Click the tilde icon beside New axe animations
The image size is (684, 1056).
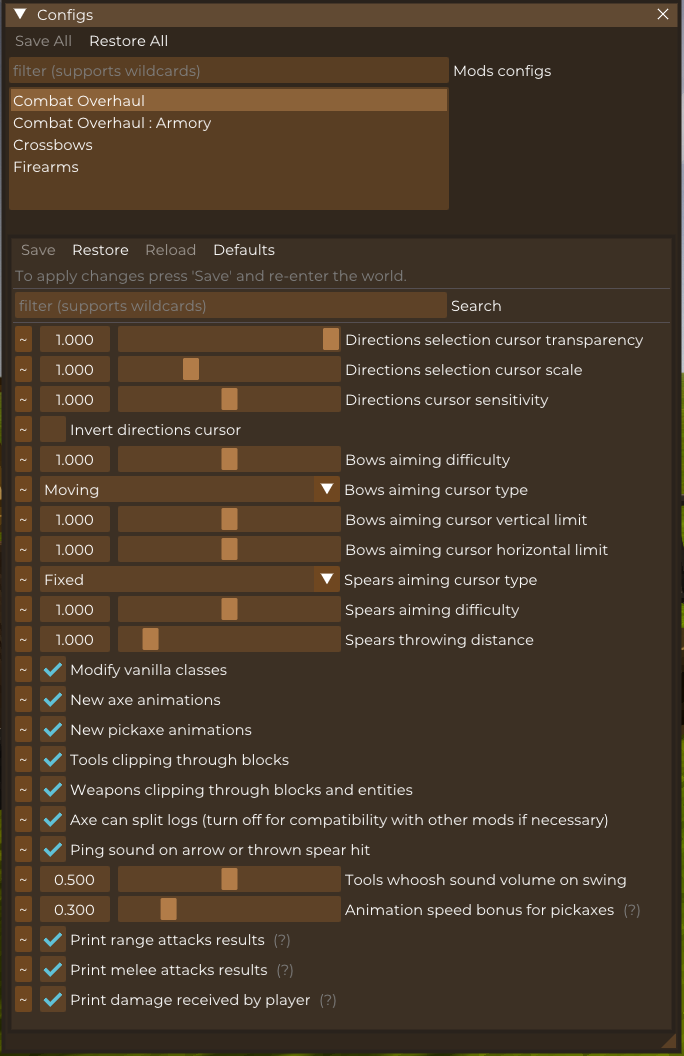point(23,700)
